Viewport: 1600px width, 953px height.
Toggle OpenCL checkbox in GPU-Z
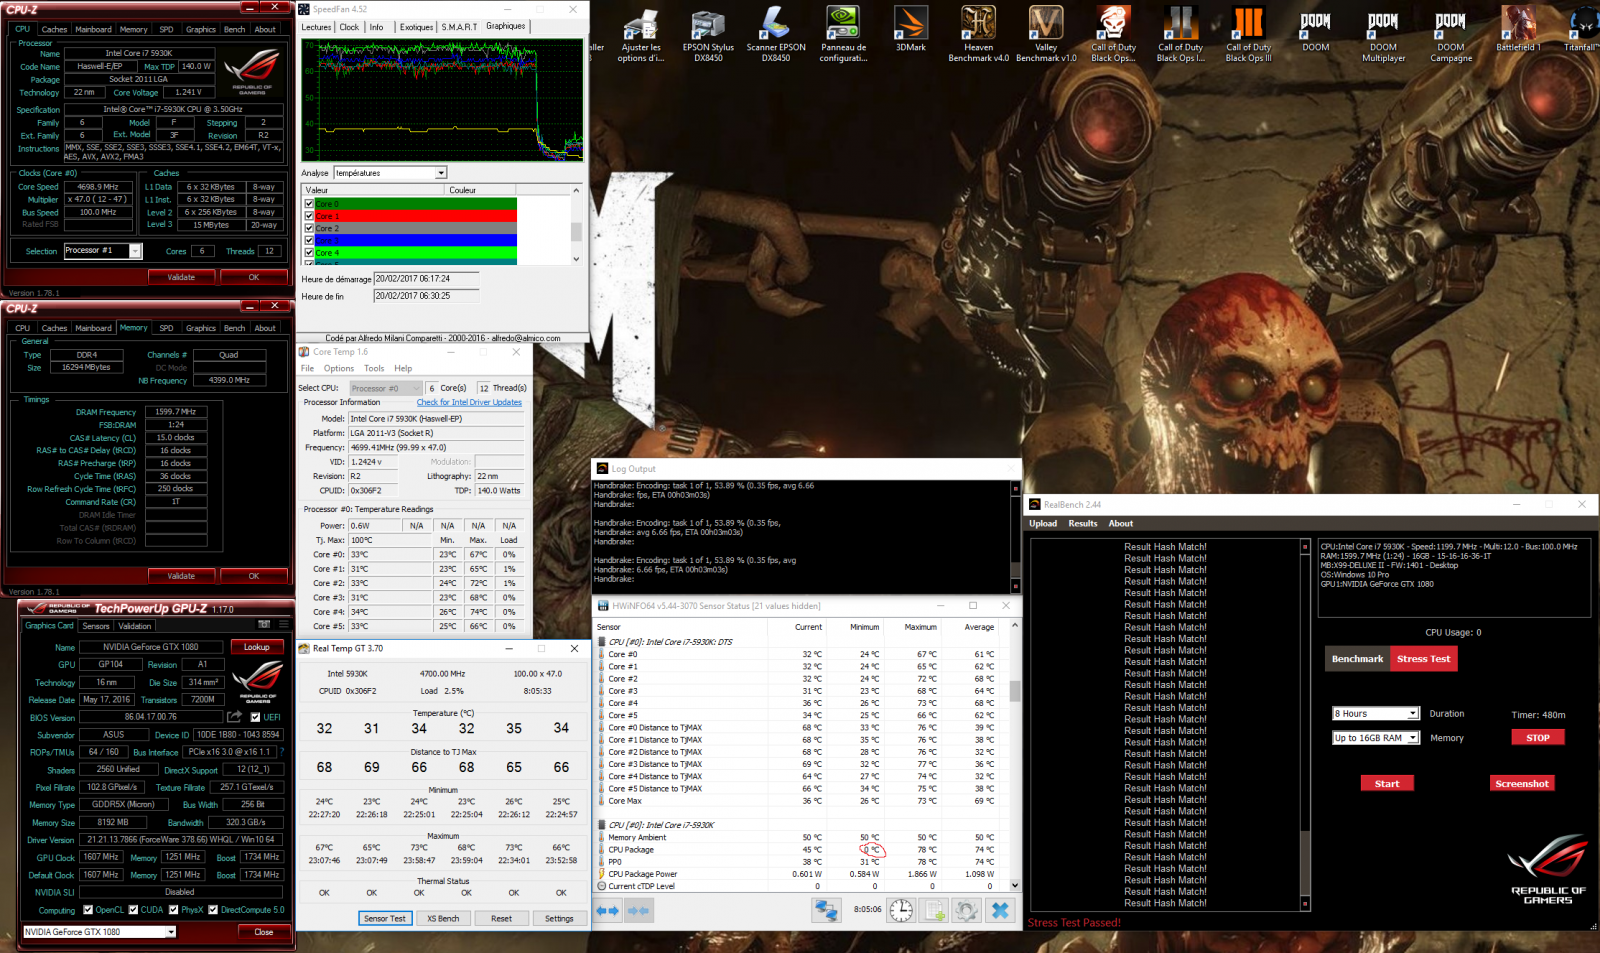[88, 910]
